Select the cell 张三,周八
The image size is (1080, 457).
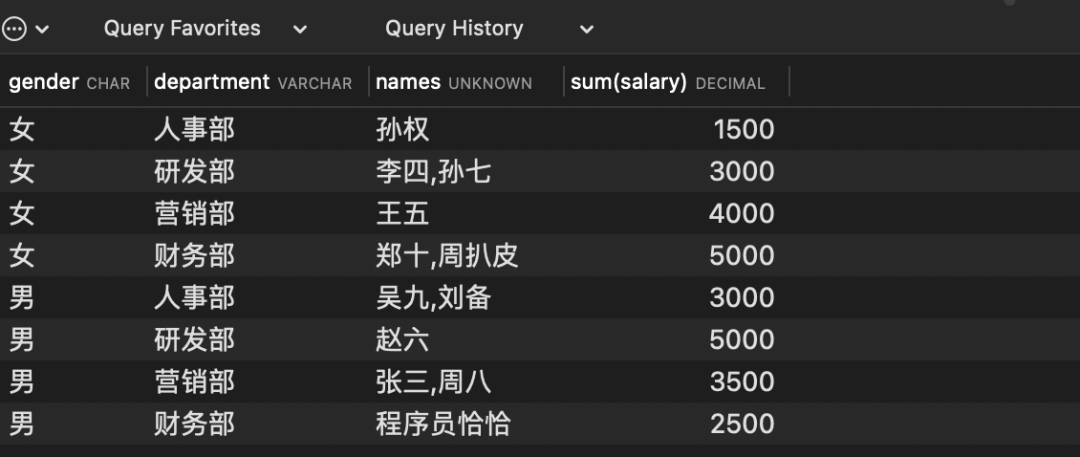point(433,382)
